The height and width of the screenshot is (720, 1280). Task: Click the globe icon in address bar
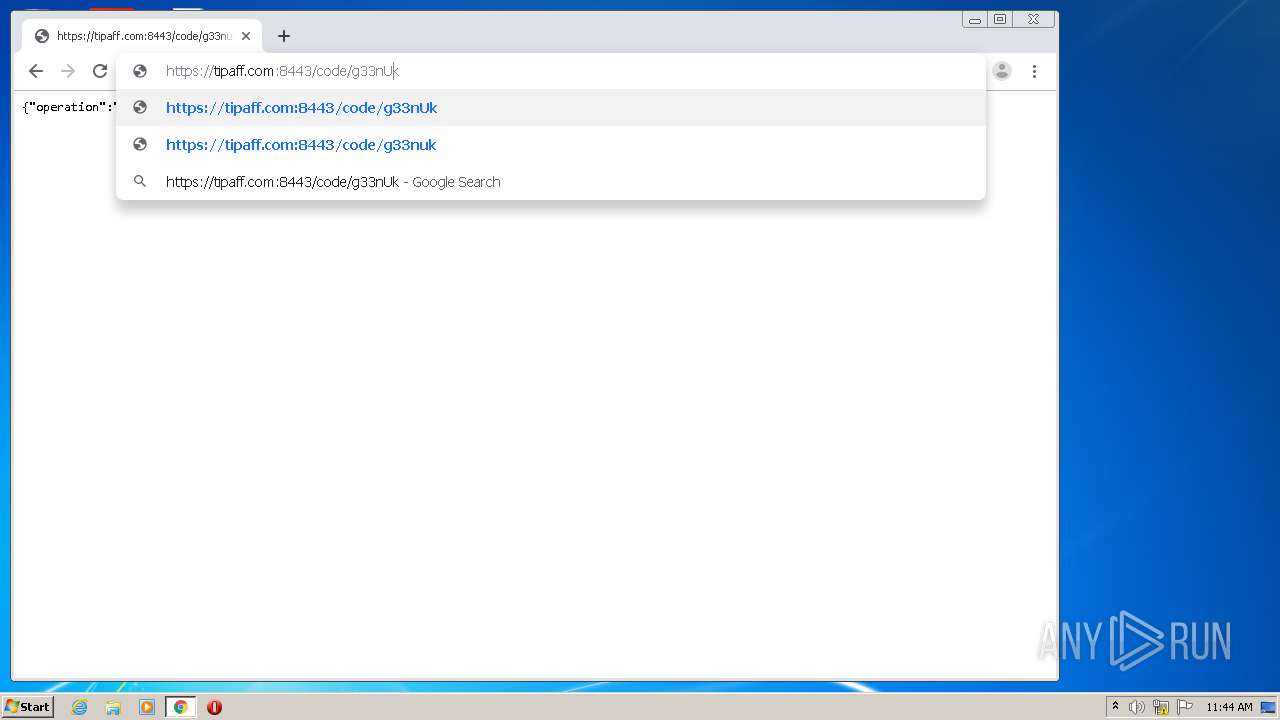click(x=140, y=71)
